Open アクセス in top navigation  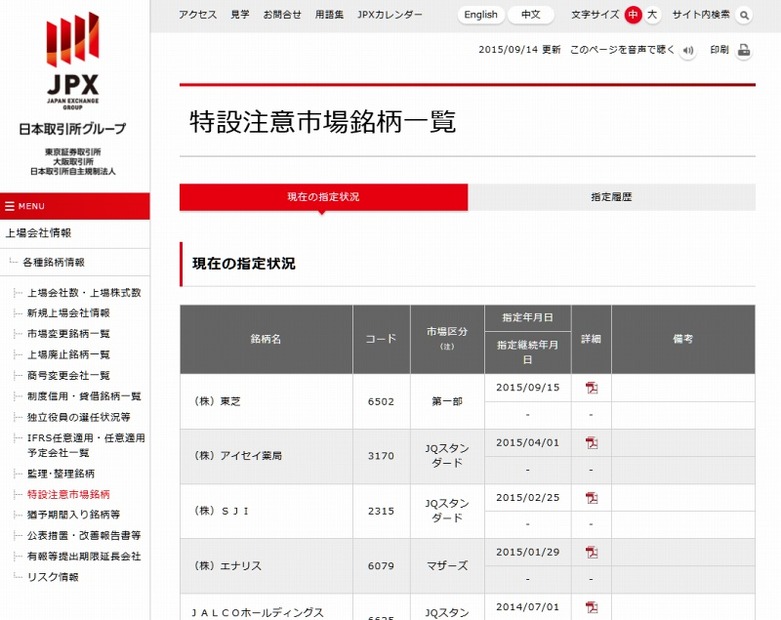tap(198, 15)
